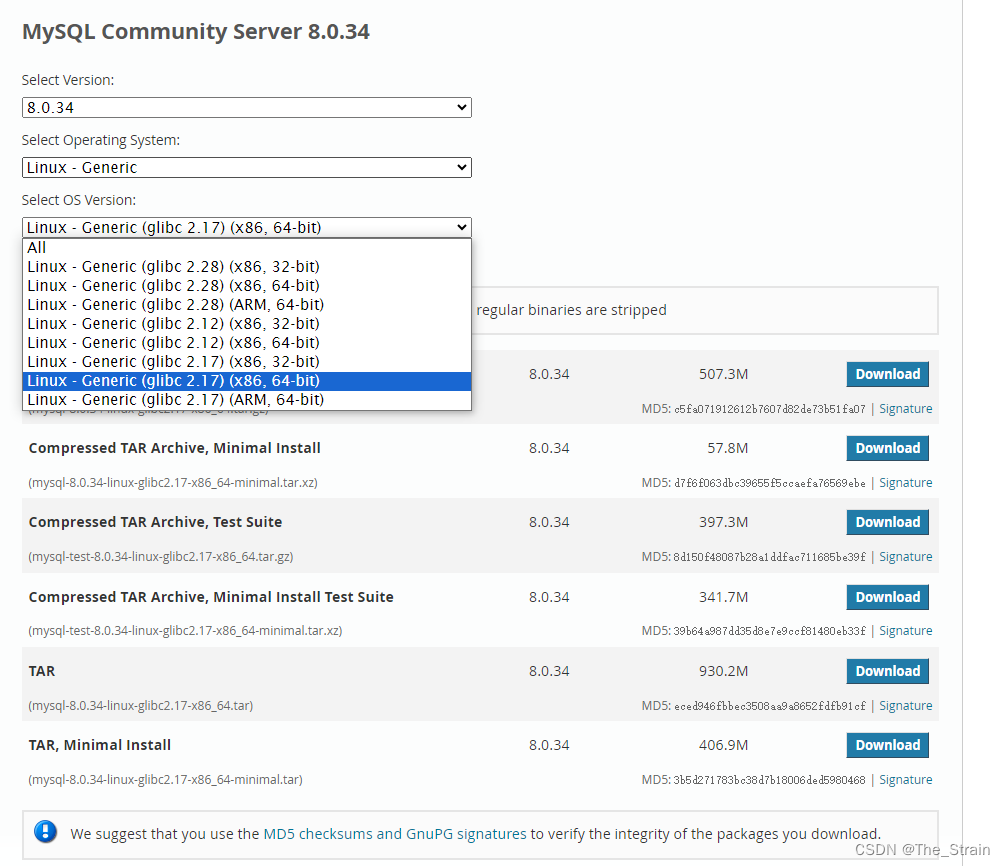1005x866 pixels.
Task: Open Signature link for 406.9M TAR
Action: tap(906, 780)
